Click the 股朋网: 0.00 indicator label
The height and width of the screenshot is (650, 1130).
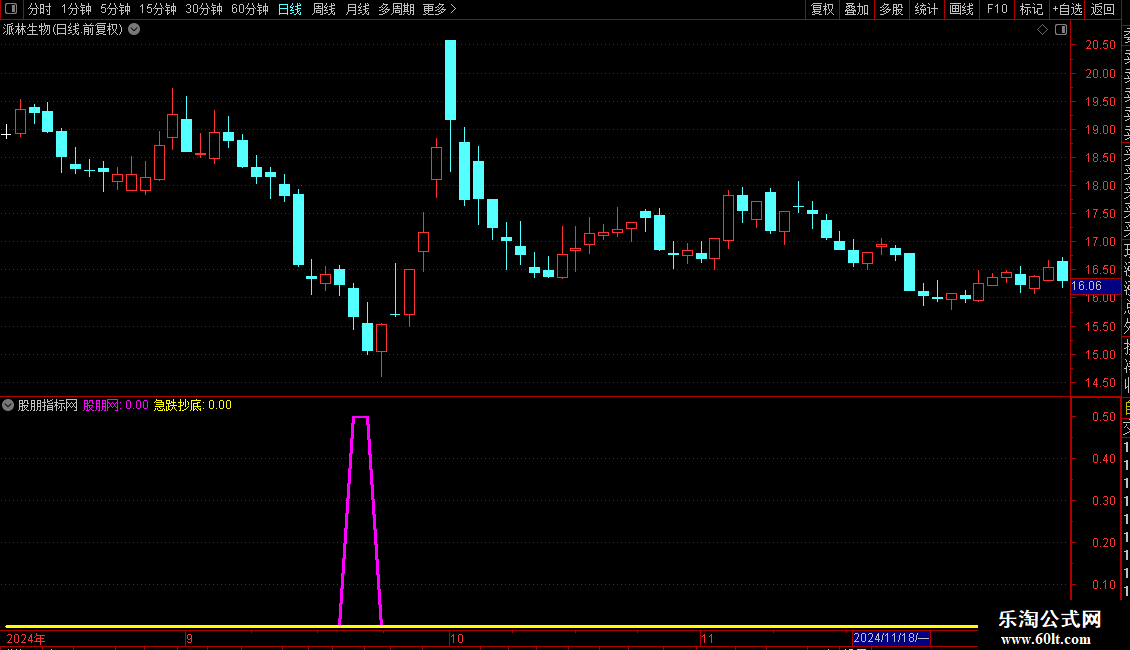click(115, 405)
